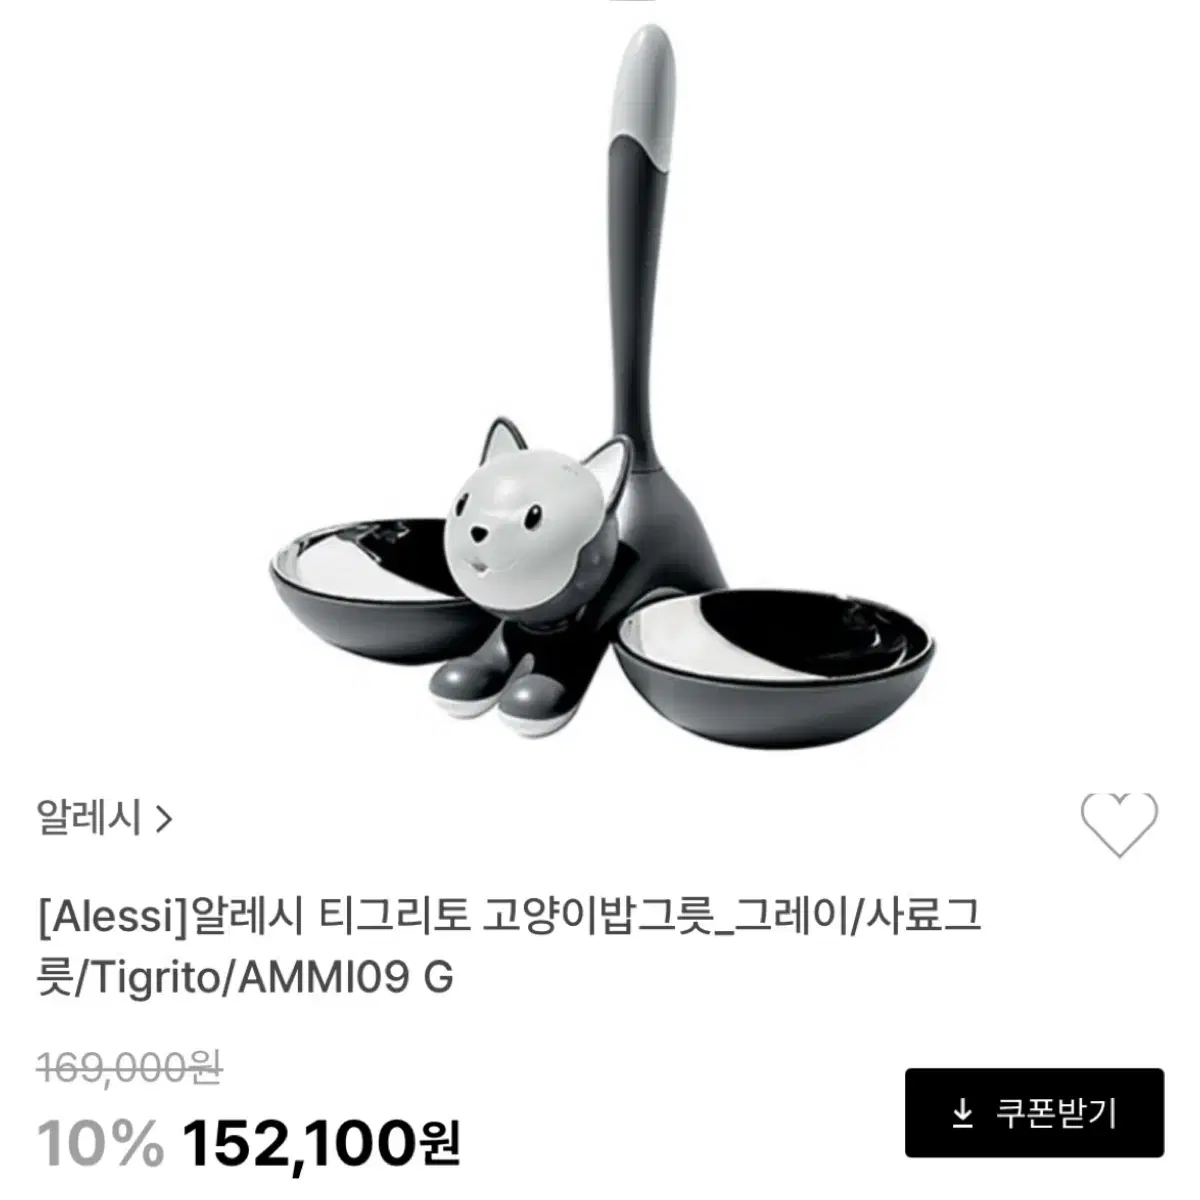1200x1200 pixels.
Task: Click the 152,100원 sale price
Action: 322,1138
